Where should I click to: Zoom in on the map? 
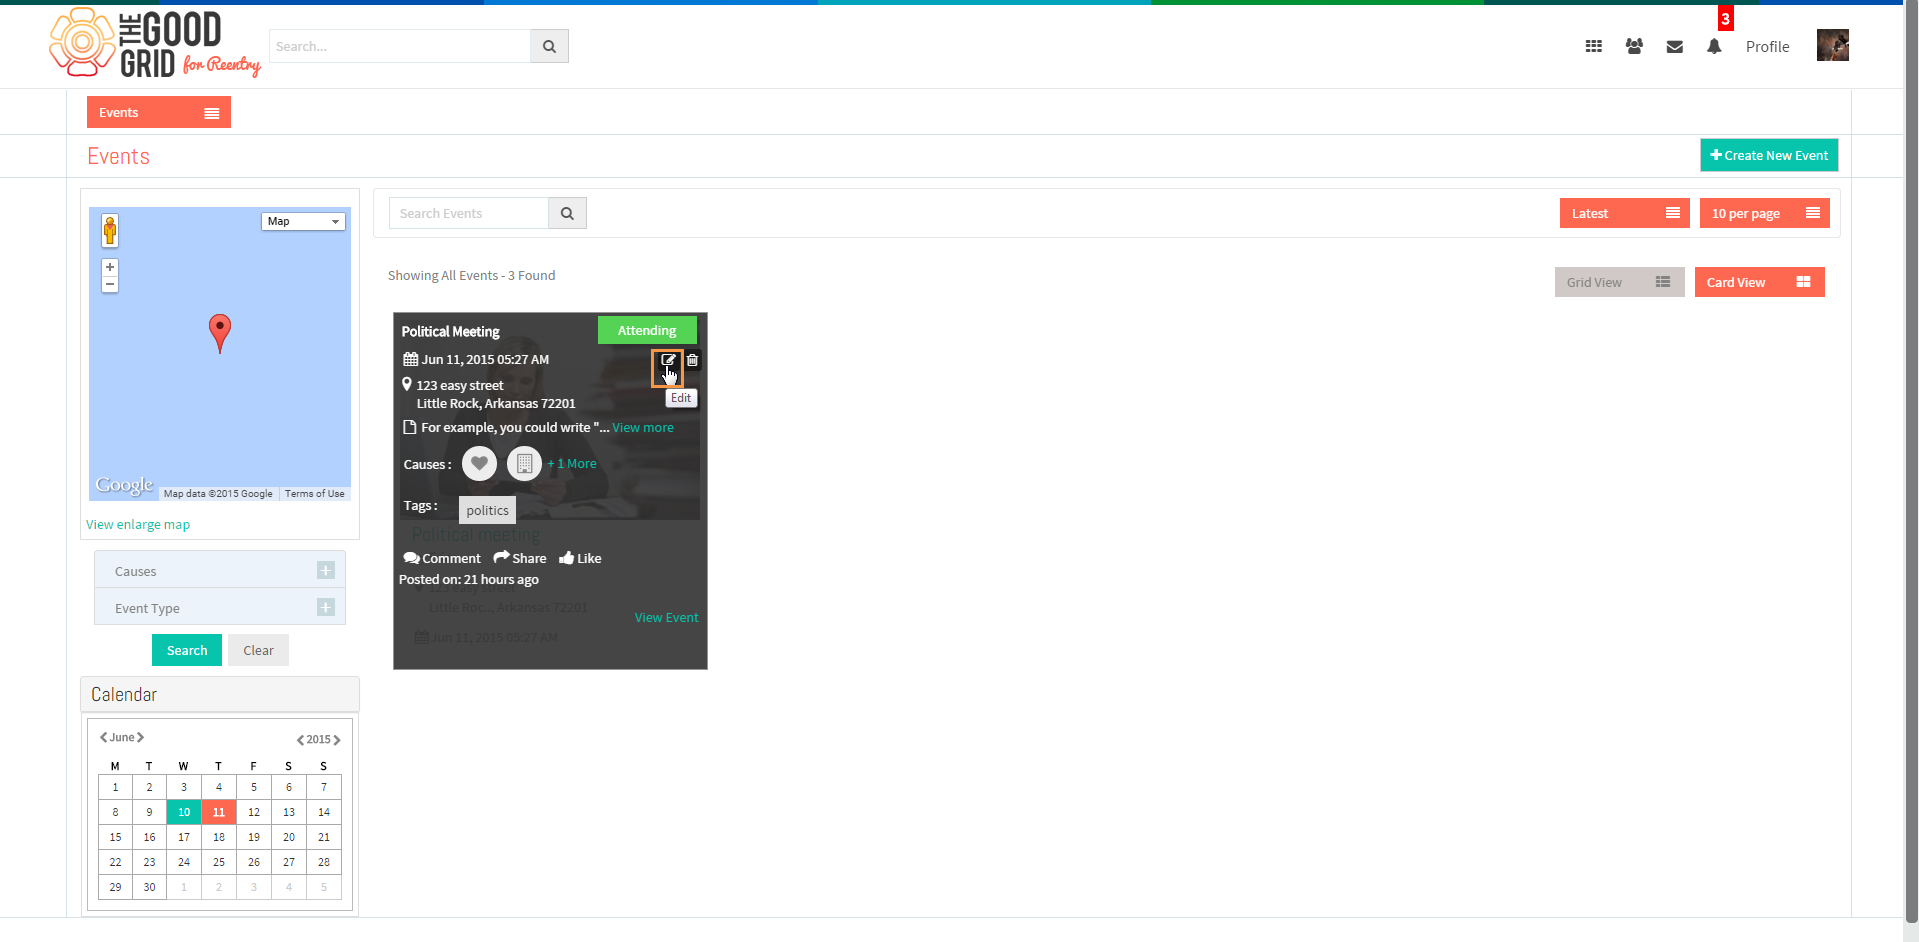110,267
